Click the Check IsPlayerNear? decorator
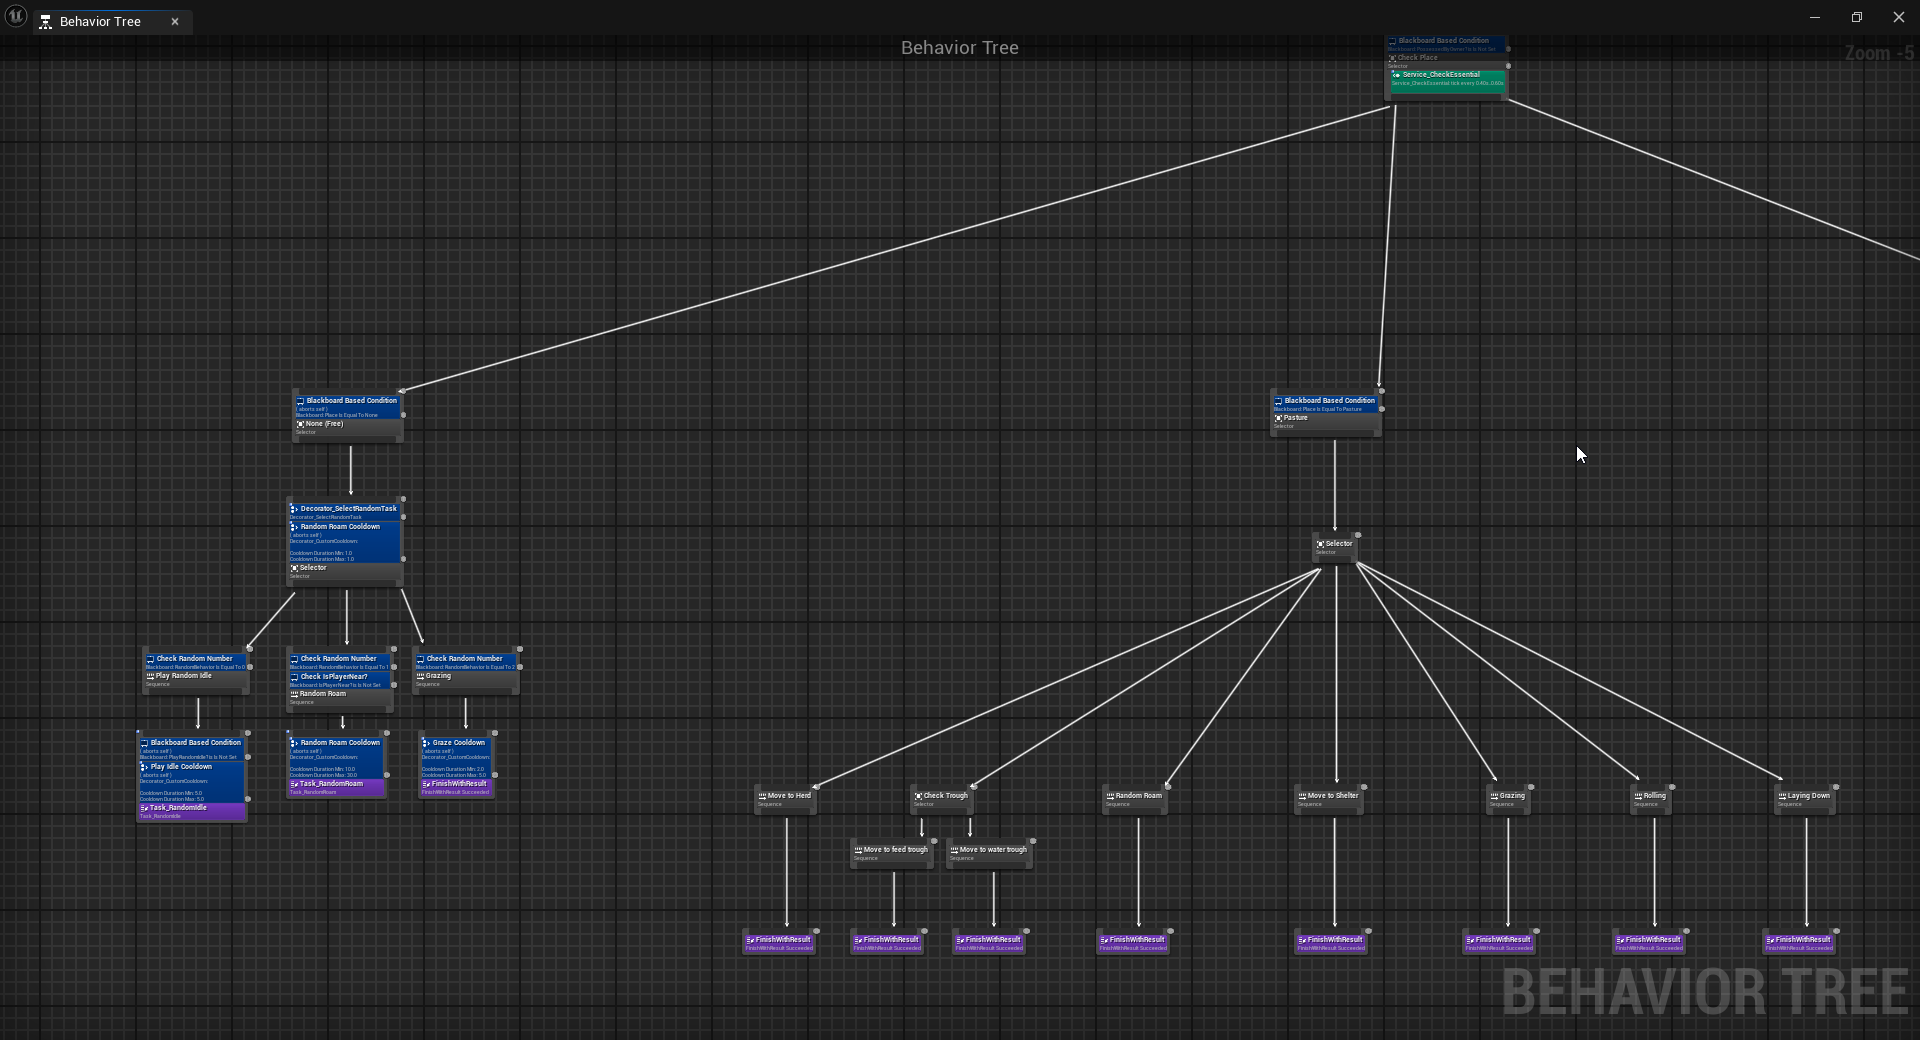The width and height of the screenshot is (1920, 1040). point(340,680)
